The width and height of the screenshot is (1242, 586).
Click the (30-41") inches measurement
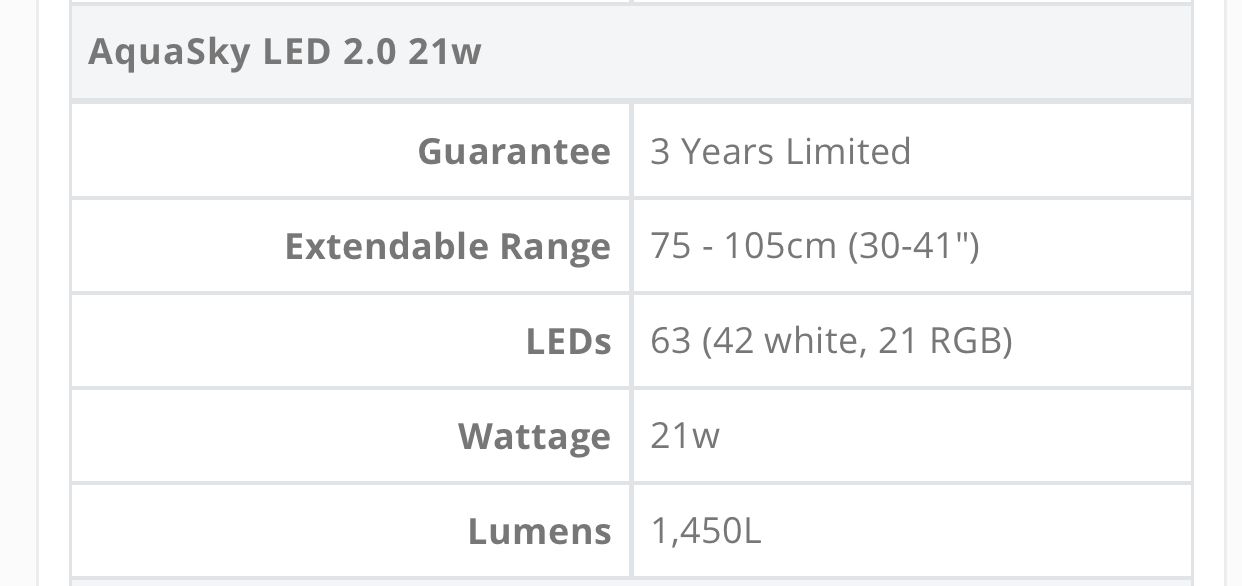[x=913, y=246]
